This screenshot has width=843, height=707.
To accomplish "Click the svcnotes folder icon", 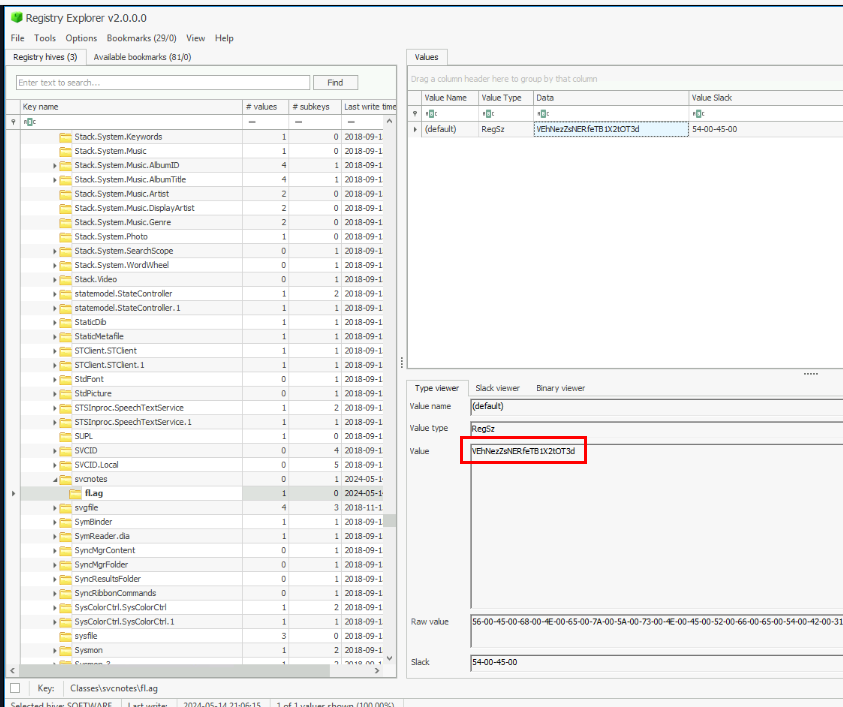I will click(66, 479).
